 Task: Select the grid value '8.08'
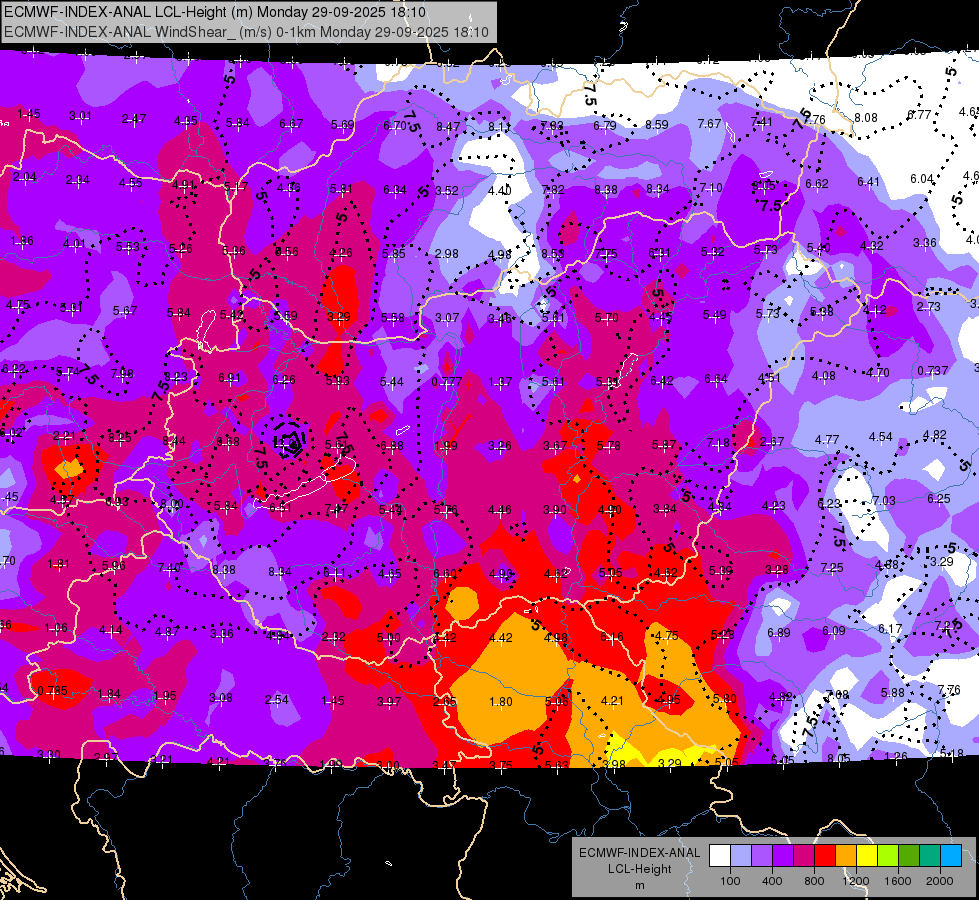(866, 117)
